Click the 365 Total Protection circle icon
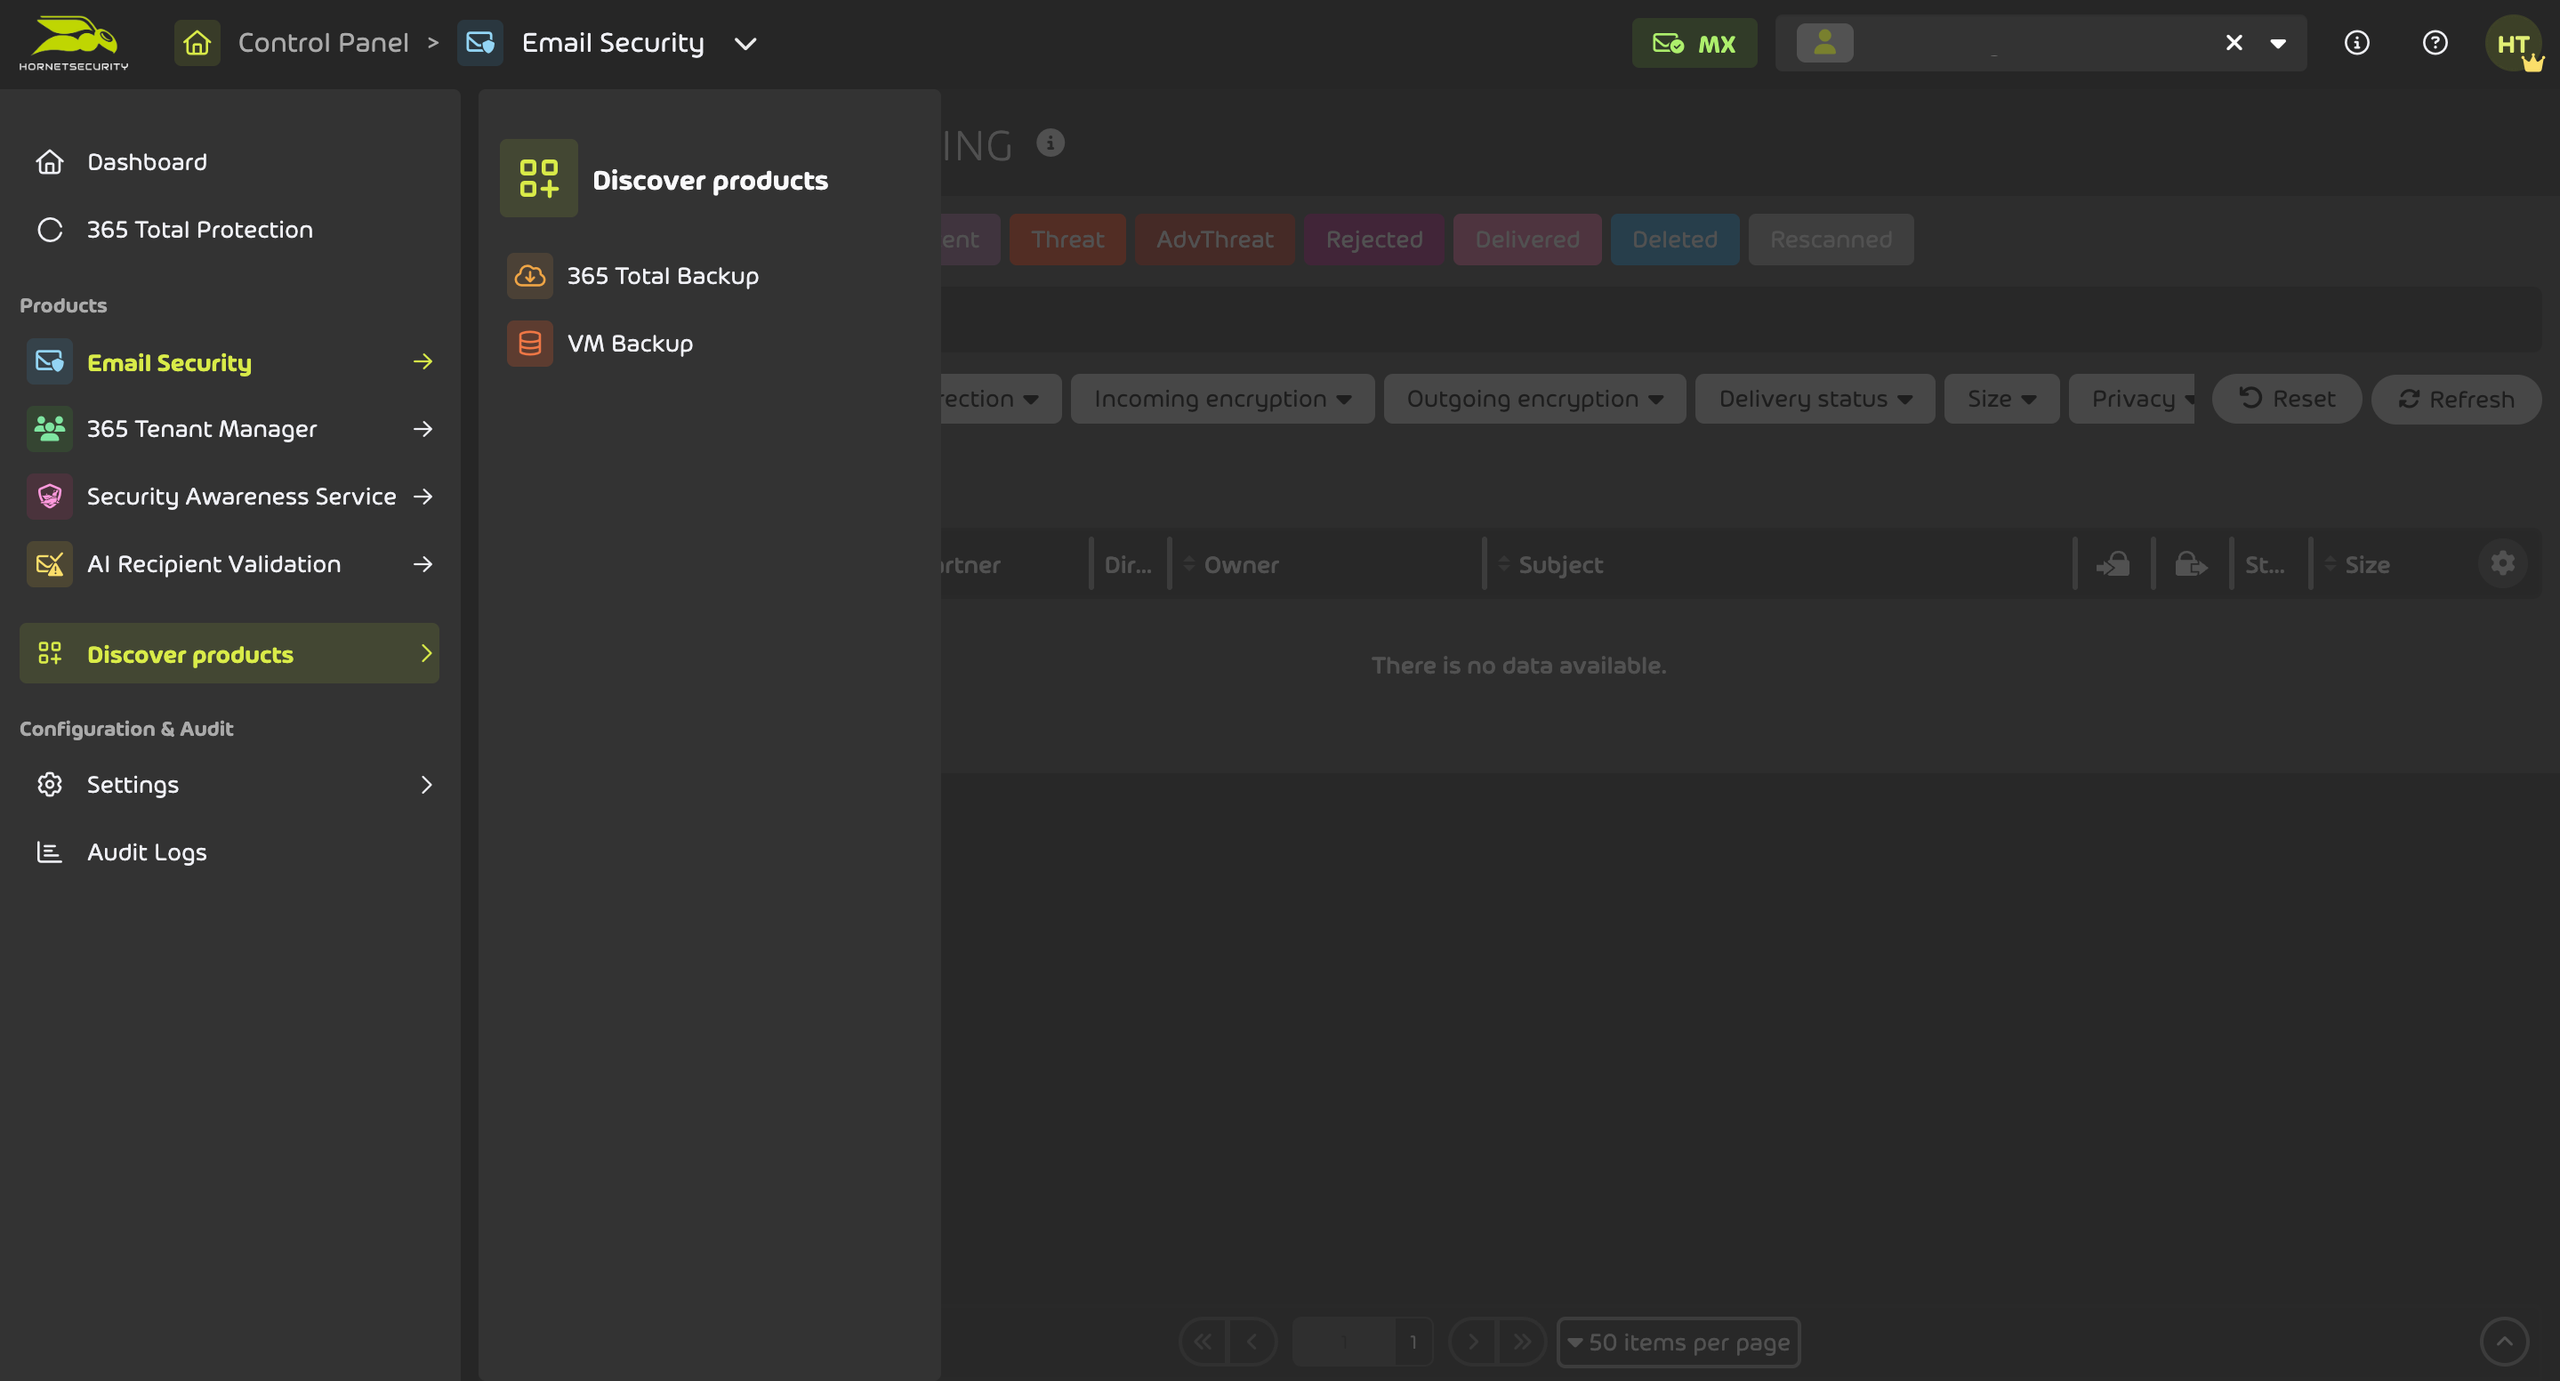Viewport: 2560px width, 1381px height. [x=49, y=230]
